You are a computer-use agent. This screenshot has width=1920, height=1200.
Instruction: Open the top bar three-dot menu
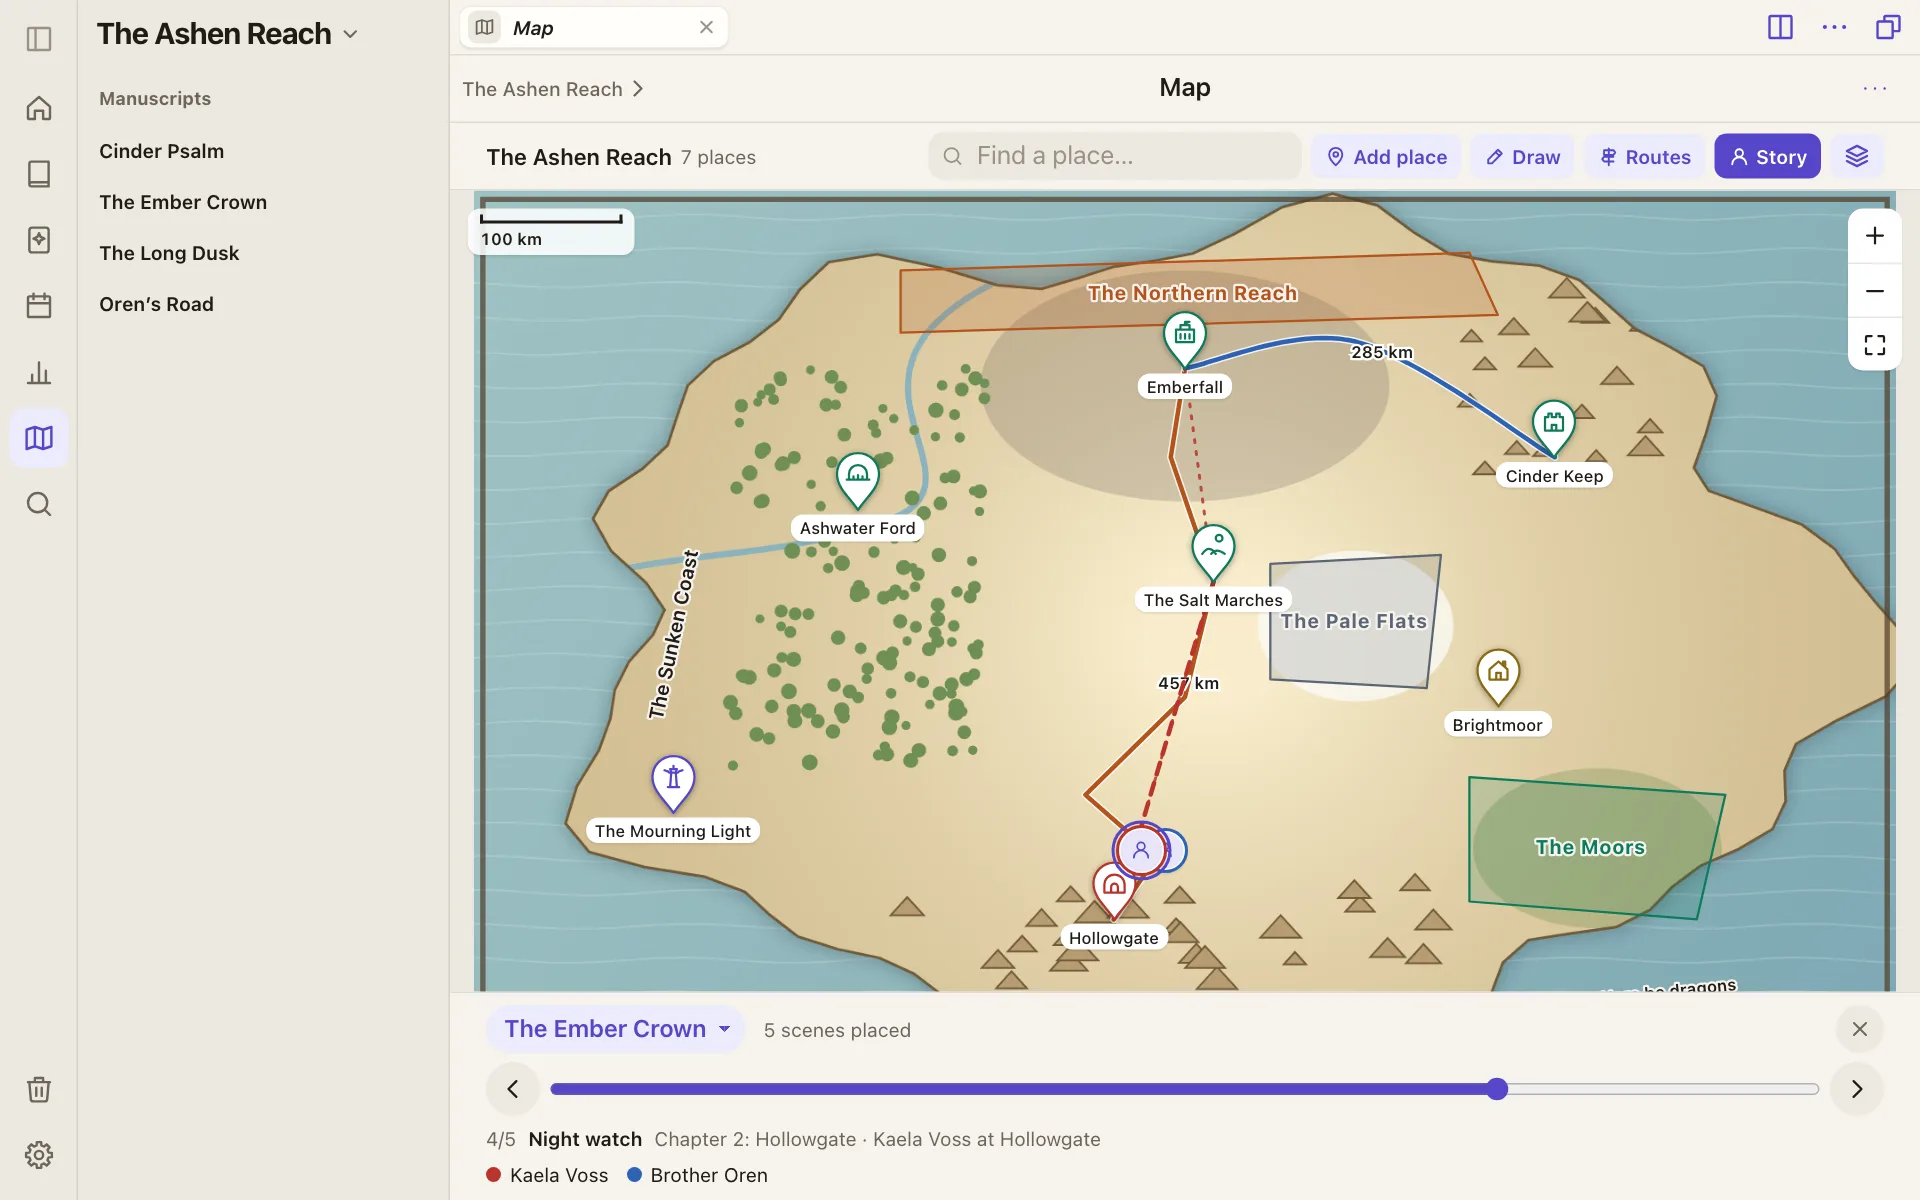(x=1834, y=27)
